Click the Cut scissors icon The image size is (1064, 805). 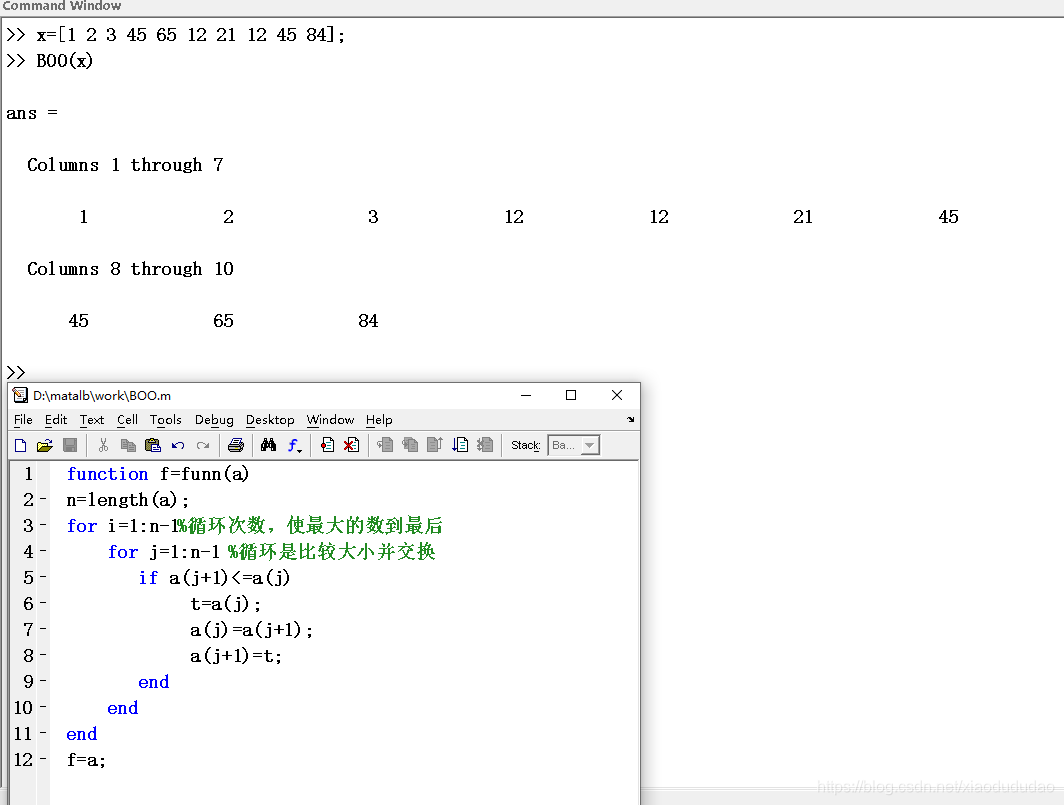click(103, 445)
